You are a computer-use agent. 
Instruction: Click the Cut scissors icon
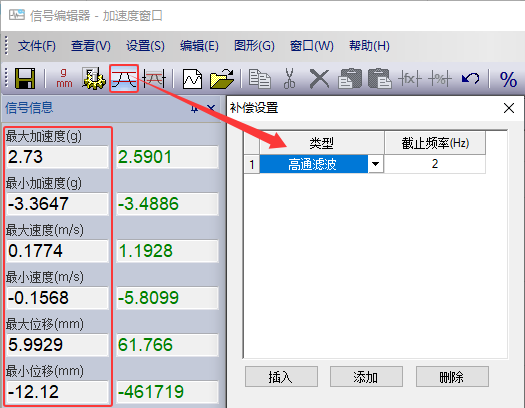(289, 79)
